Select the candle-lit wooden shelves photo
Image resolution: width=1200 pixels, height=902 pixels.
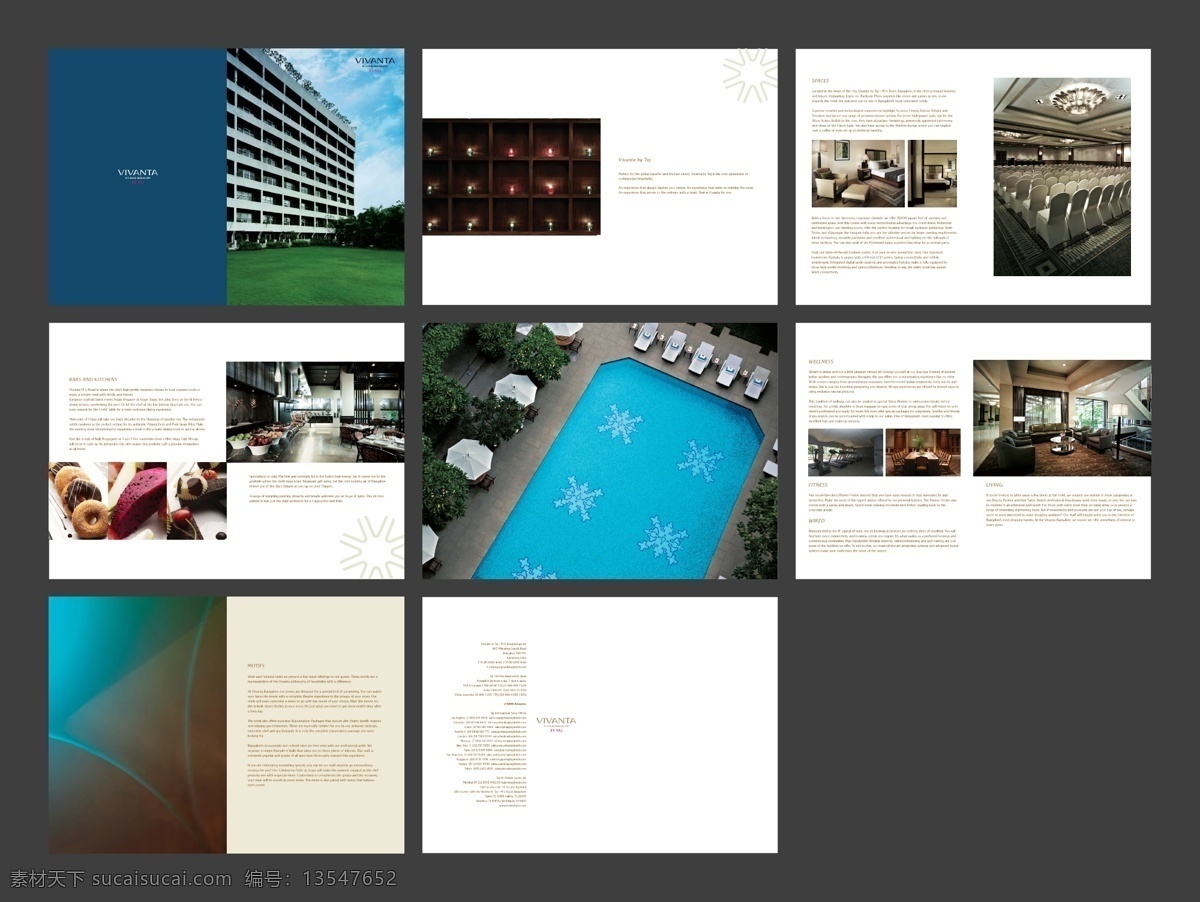coord(511,177)
